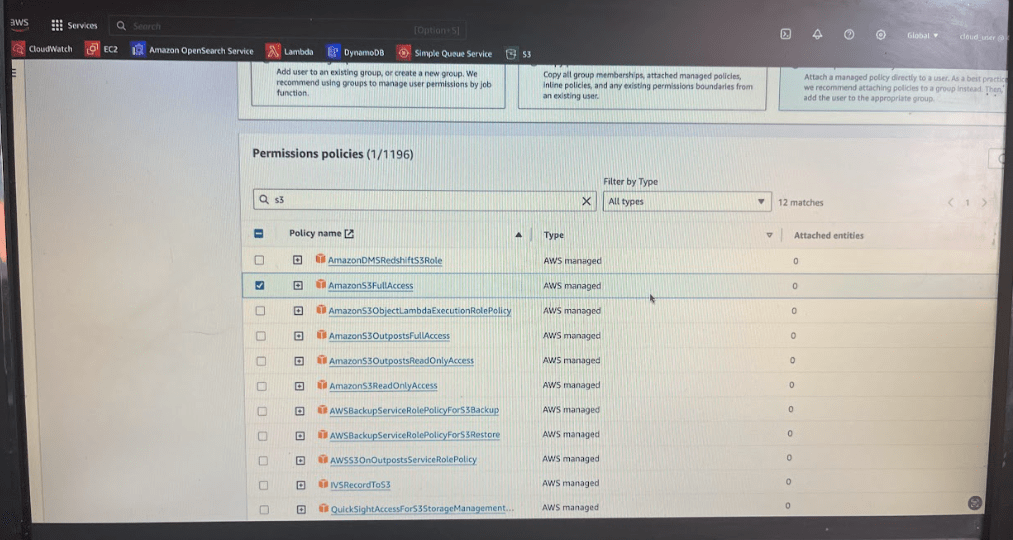
Task: Open the Services grid menu
Action: coord(75,25)
